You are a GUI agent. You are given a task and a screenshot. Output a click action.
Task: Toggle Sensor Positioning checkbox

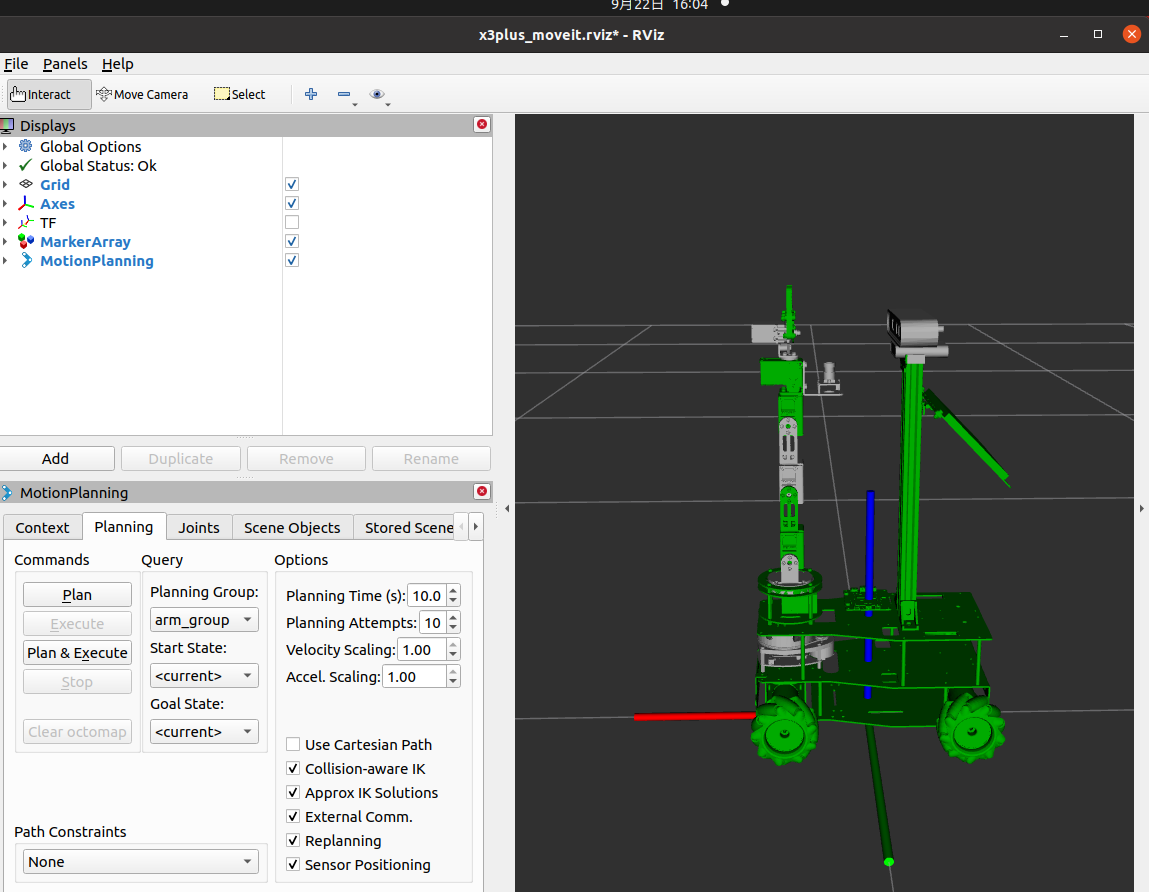tap(293, 865)
